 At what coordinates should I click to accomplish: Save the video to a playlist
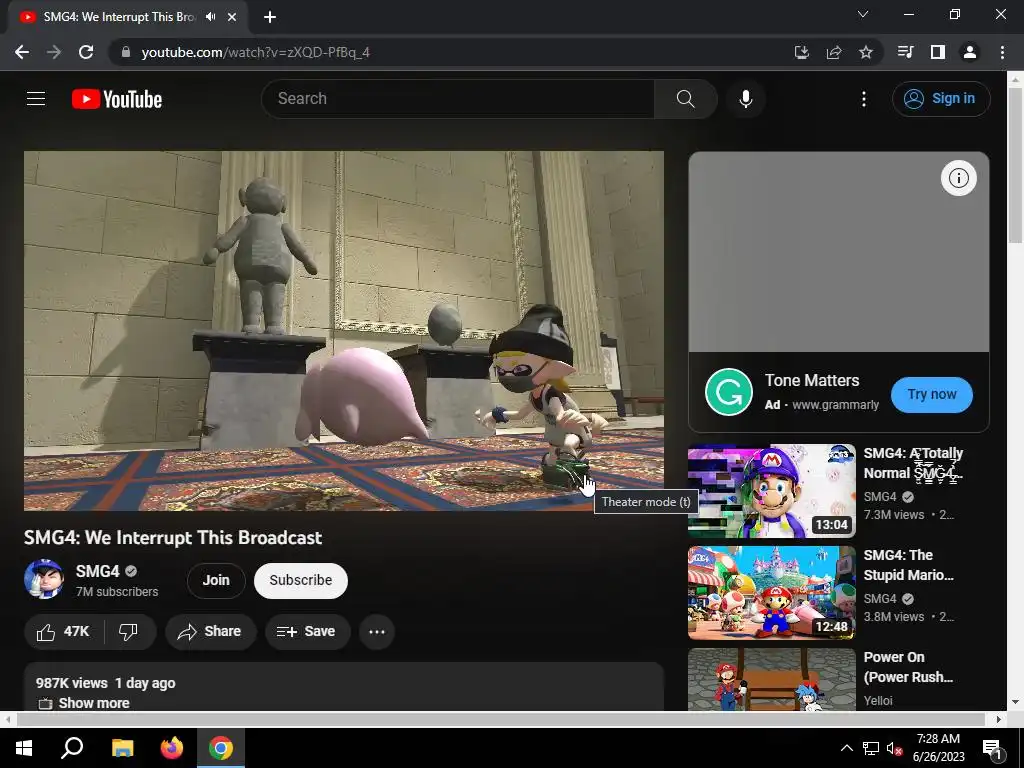click(x=306, y=632)
